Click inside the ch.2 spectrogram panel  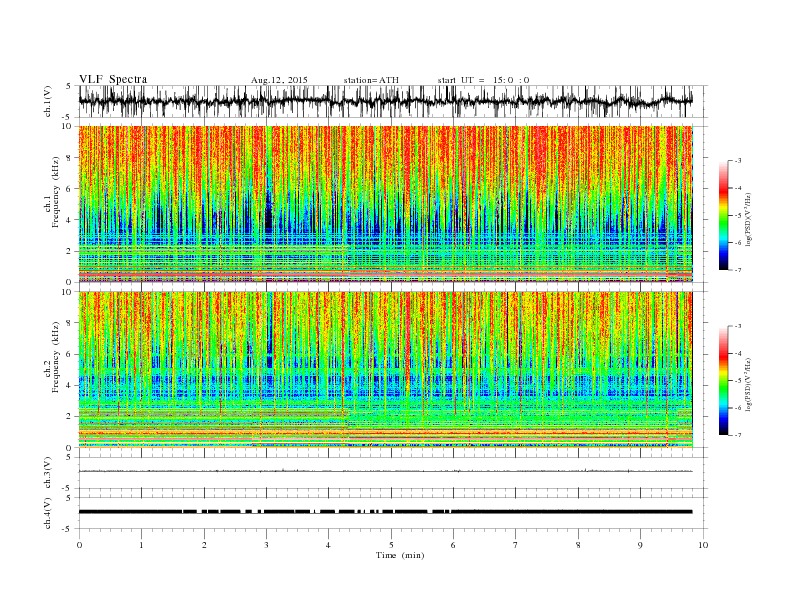coord(386,370)
